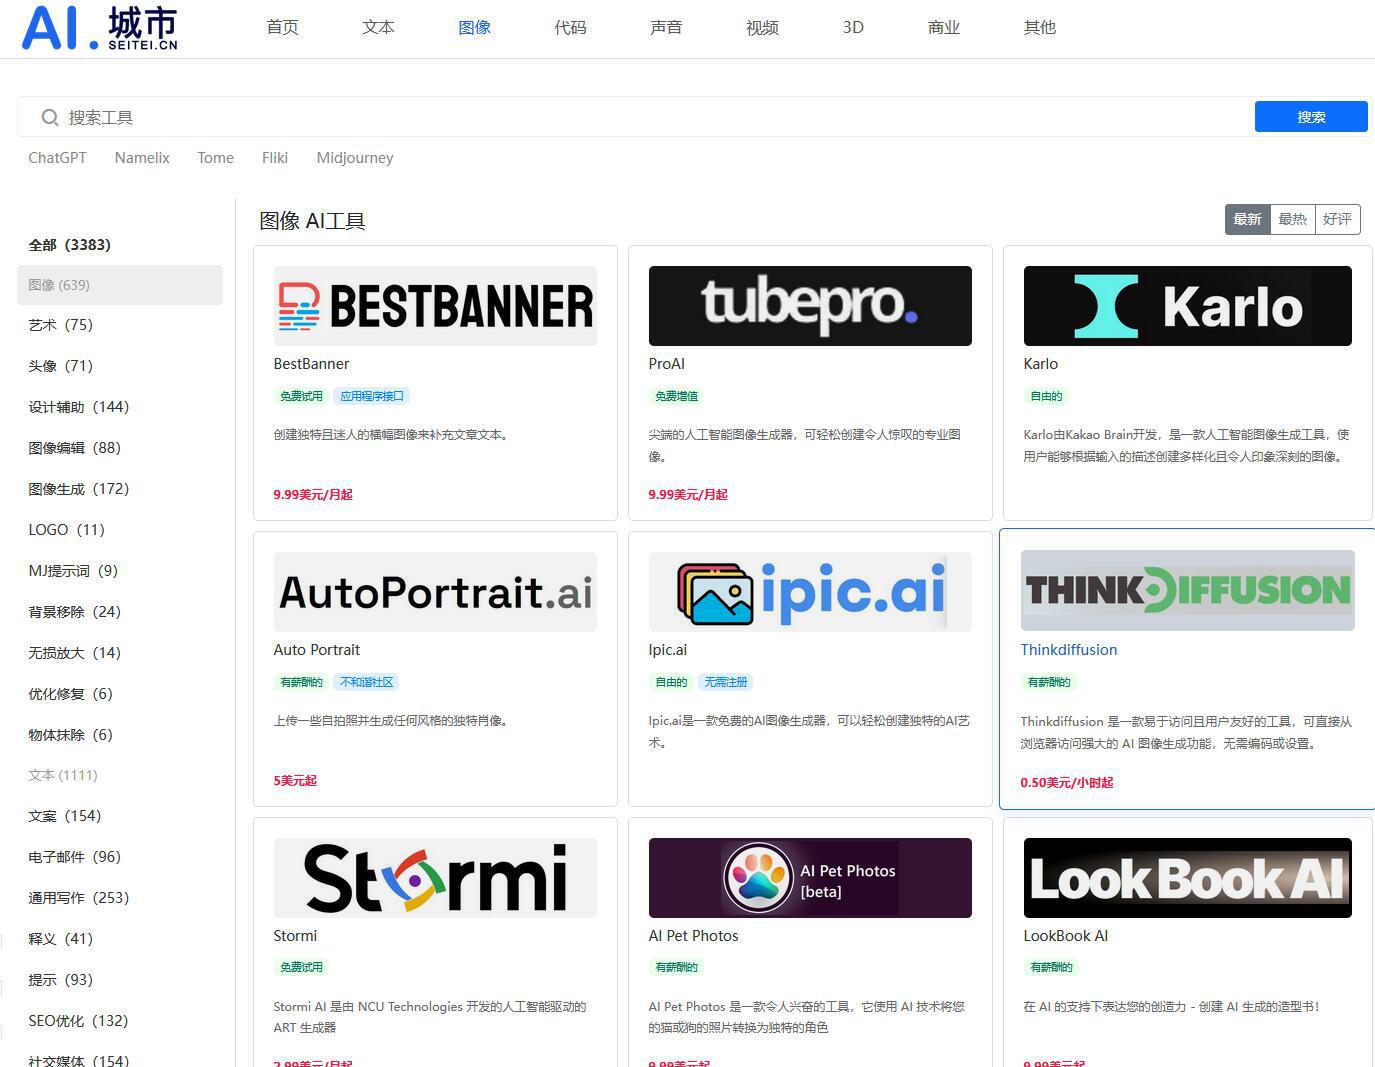Image resolution: width=1375 pixels, height=1067 pixels.
Task: Select 物体抹除 (6) category
Action: (71, 735)
